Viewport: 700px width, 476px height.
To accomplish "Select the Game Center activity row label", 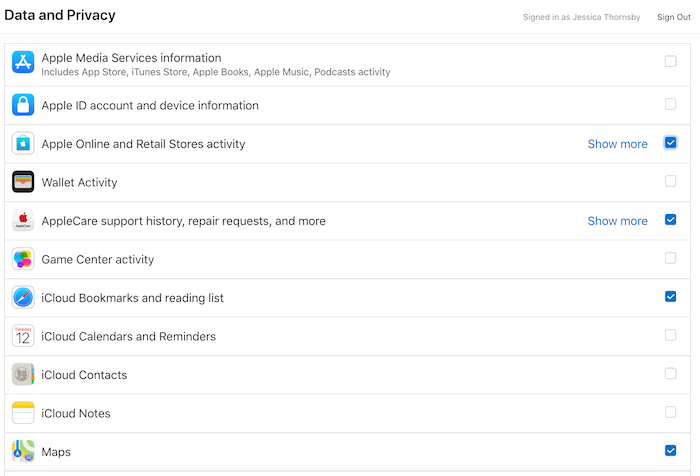I will [x=98, y=260].
